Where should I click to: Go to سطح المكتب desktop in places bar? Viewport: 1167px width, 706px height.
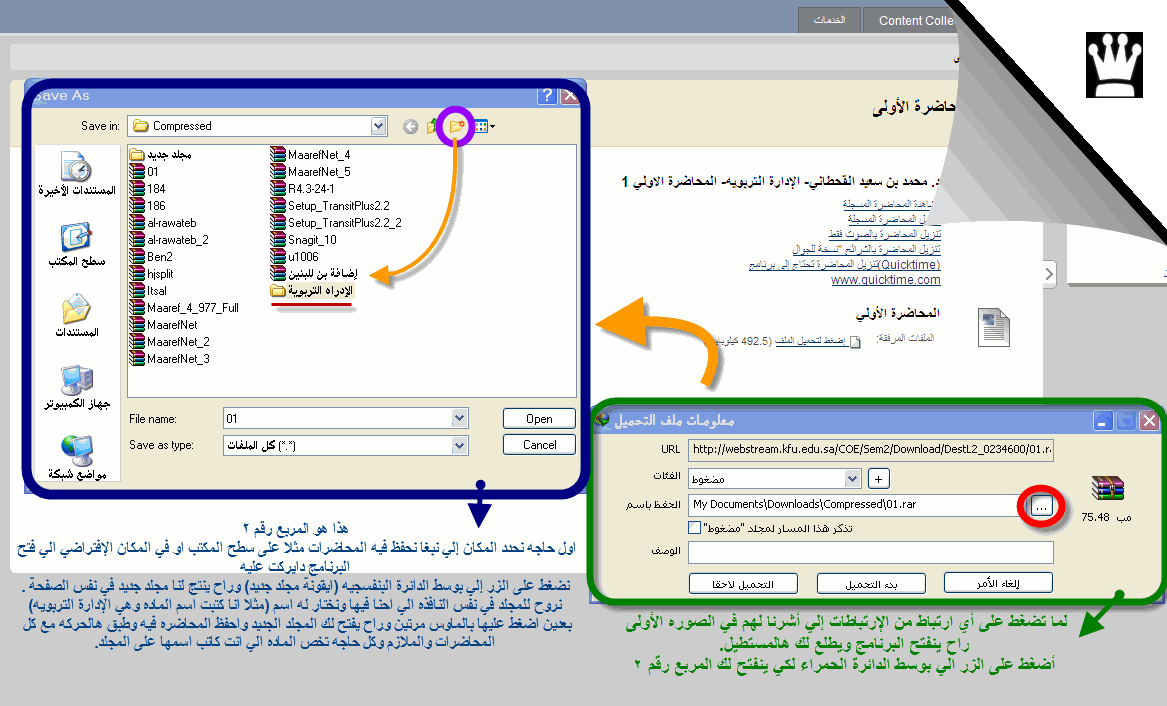(77, 244)
